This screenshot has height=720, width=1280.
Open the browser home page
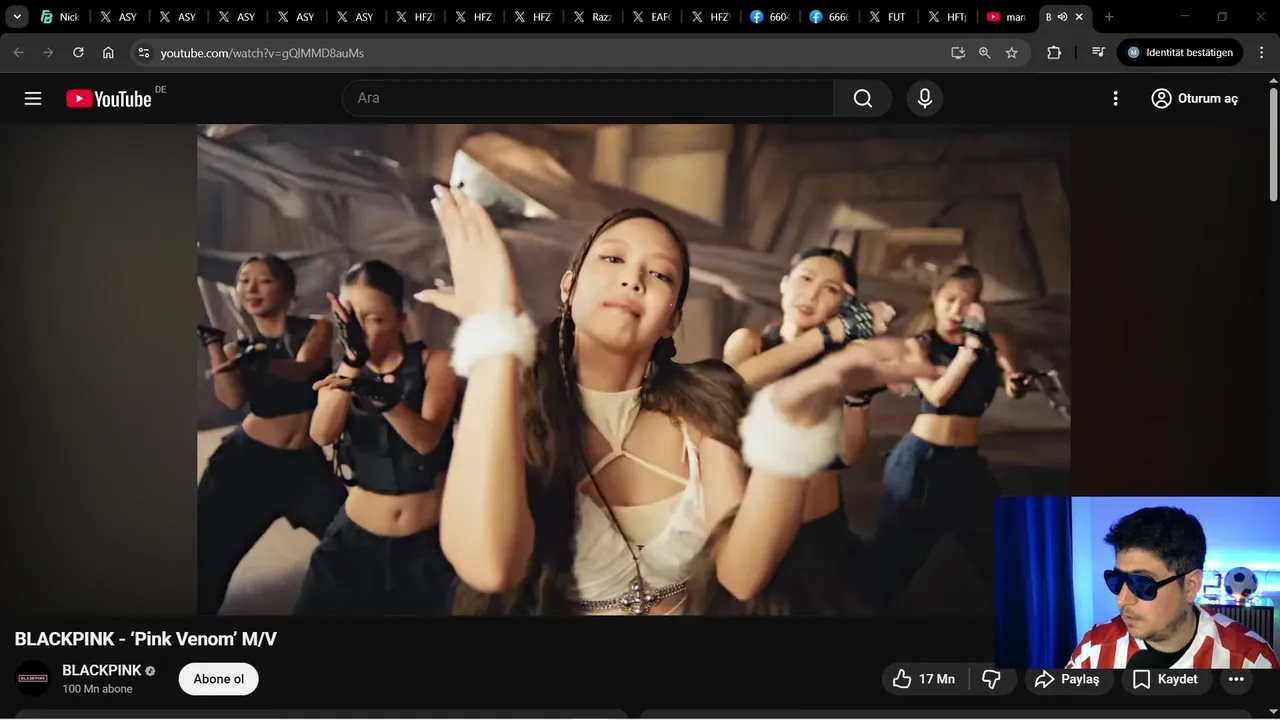point(108,52)
